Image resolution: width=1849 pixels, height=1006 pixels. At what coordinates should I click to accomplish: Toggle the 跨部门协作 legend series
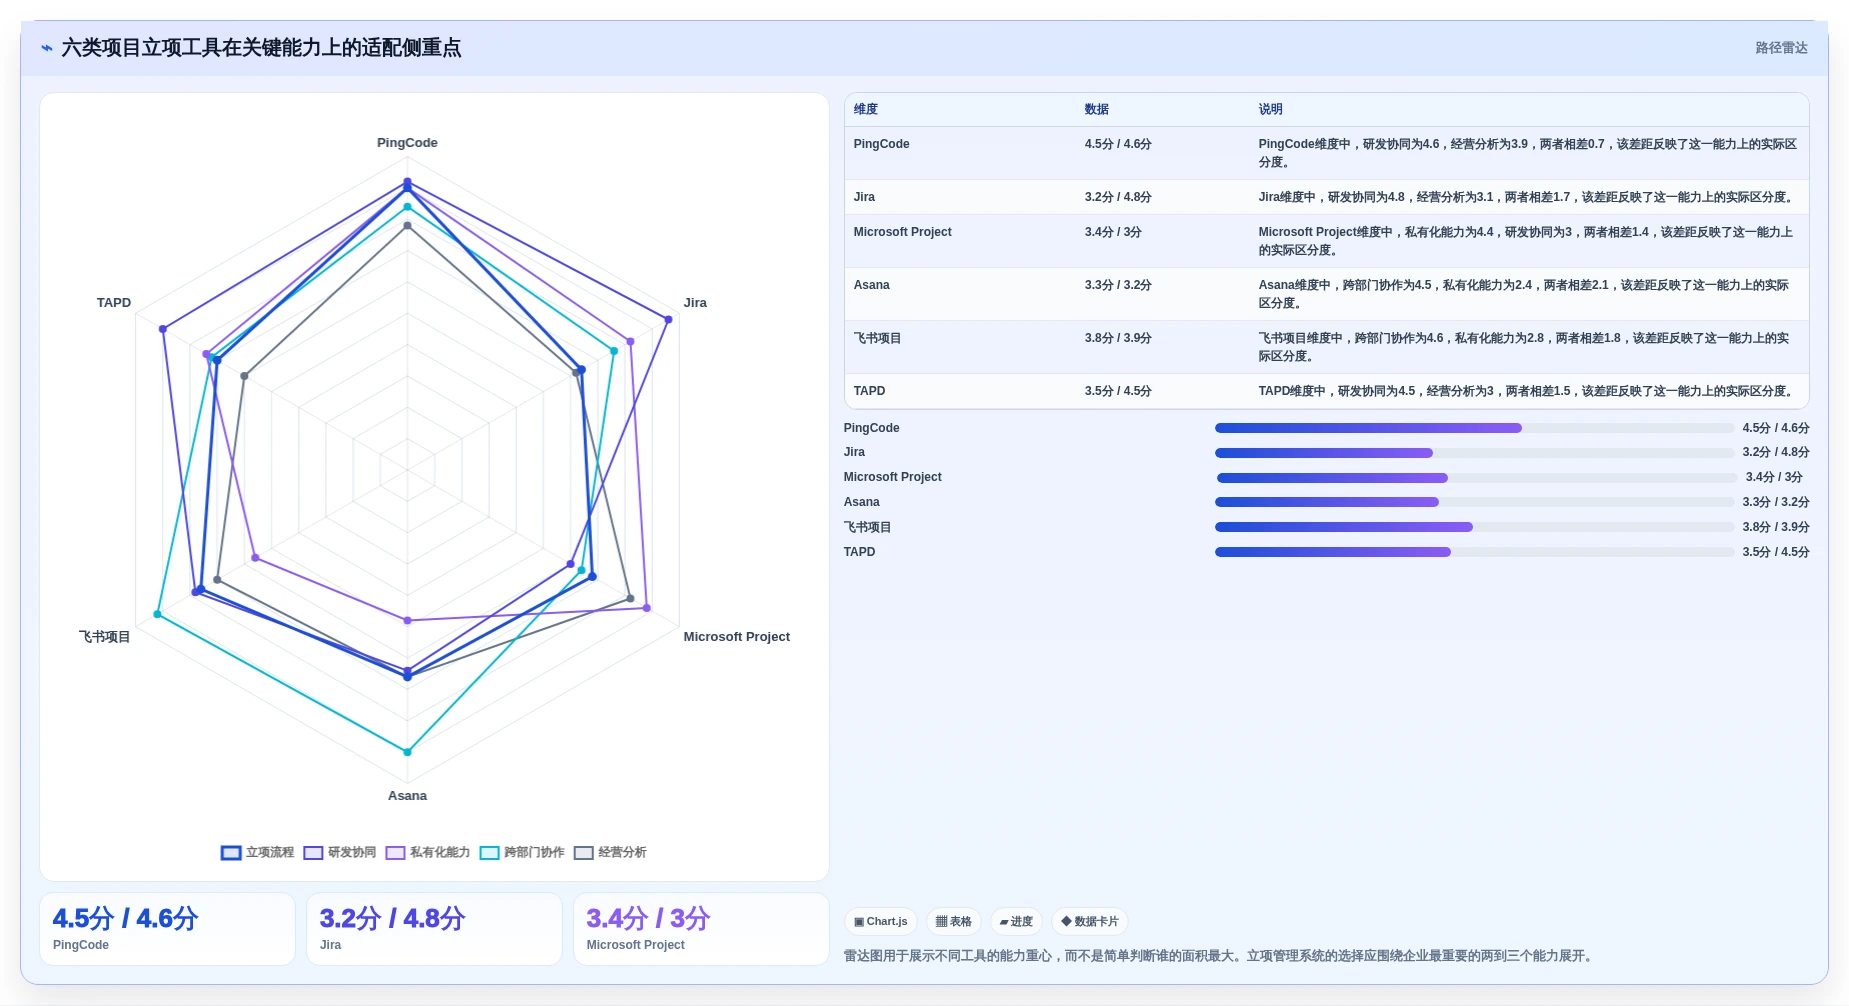click(x=522, y=852)
